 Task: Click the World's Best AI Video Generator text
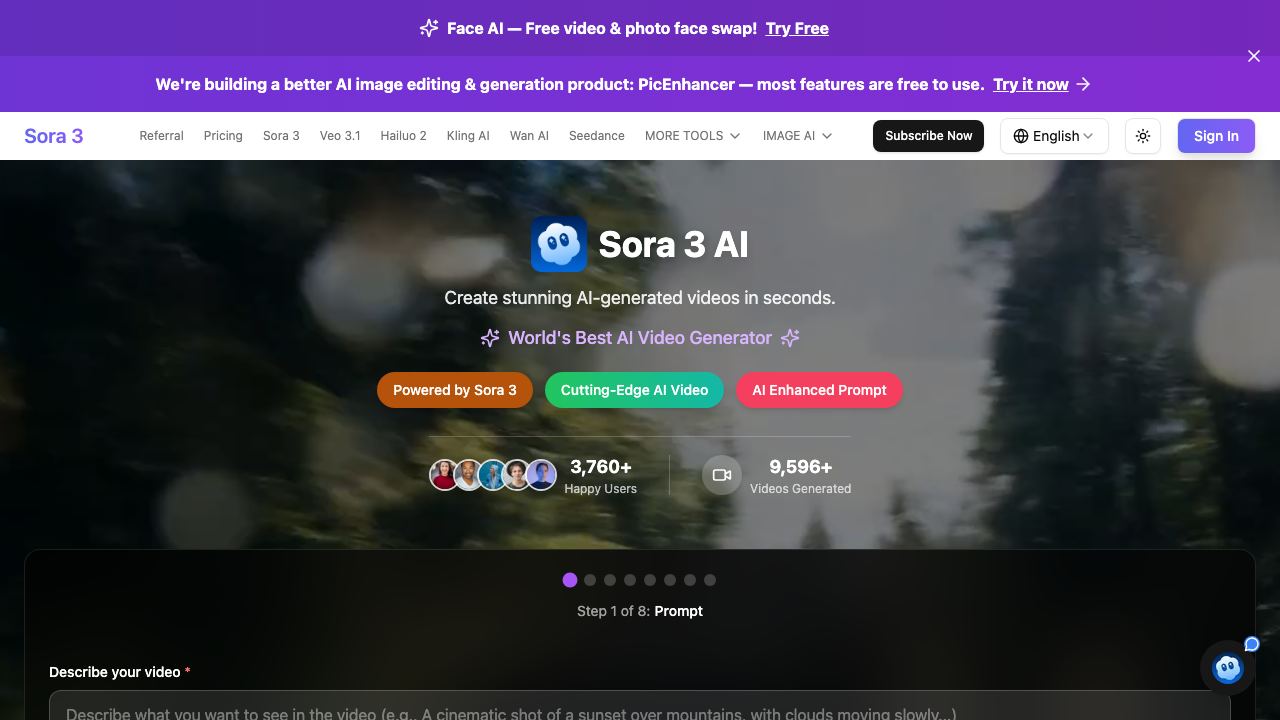[640, 338]
